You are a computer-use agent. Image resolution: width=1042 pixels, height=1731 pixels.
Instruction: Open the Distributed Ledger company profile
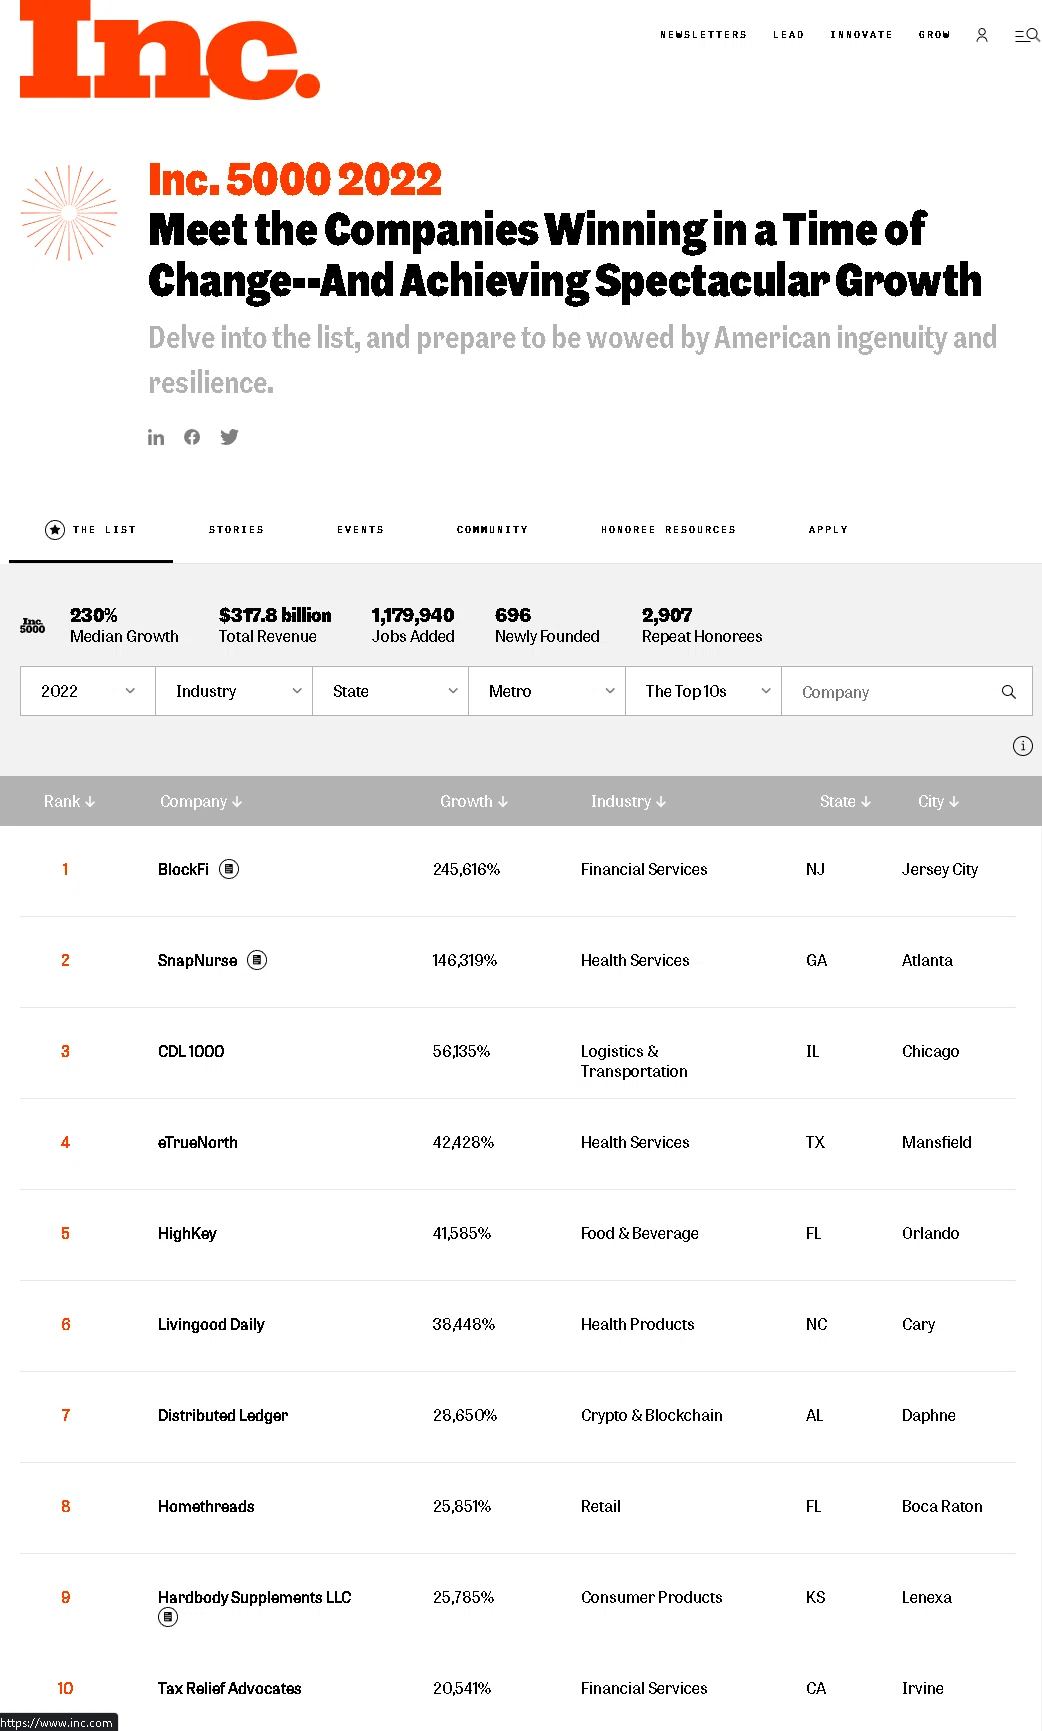(223, 1415)
